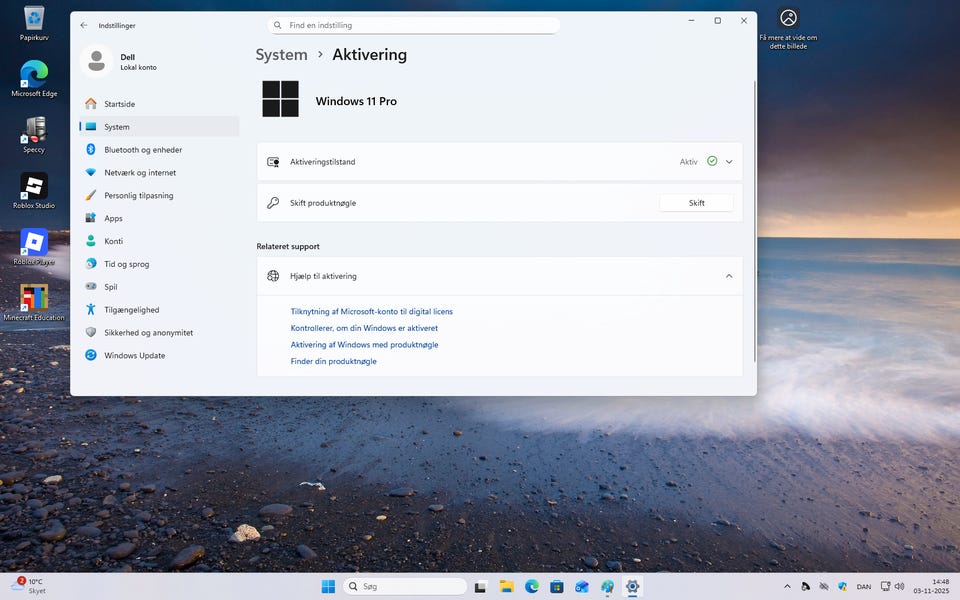
Task: Expand the Aktiveringstilstand row chevron
Action: (x=729, y=162)
